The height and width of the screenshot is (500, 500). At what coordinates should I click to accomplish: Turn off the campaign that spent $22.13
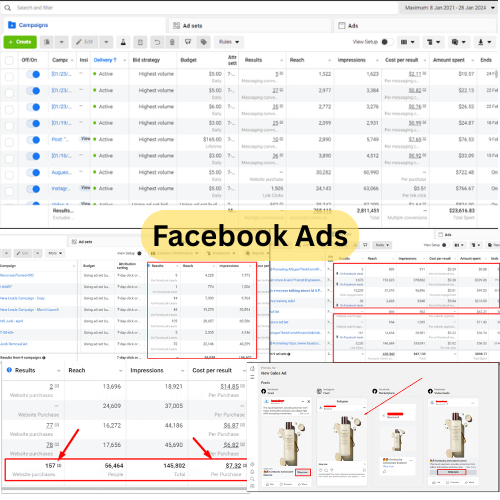click(x=33, y=91)
